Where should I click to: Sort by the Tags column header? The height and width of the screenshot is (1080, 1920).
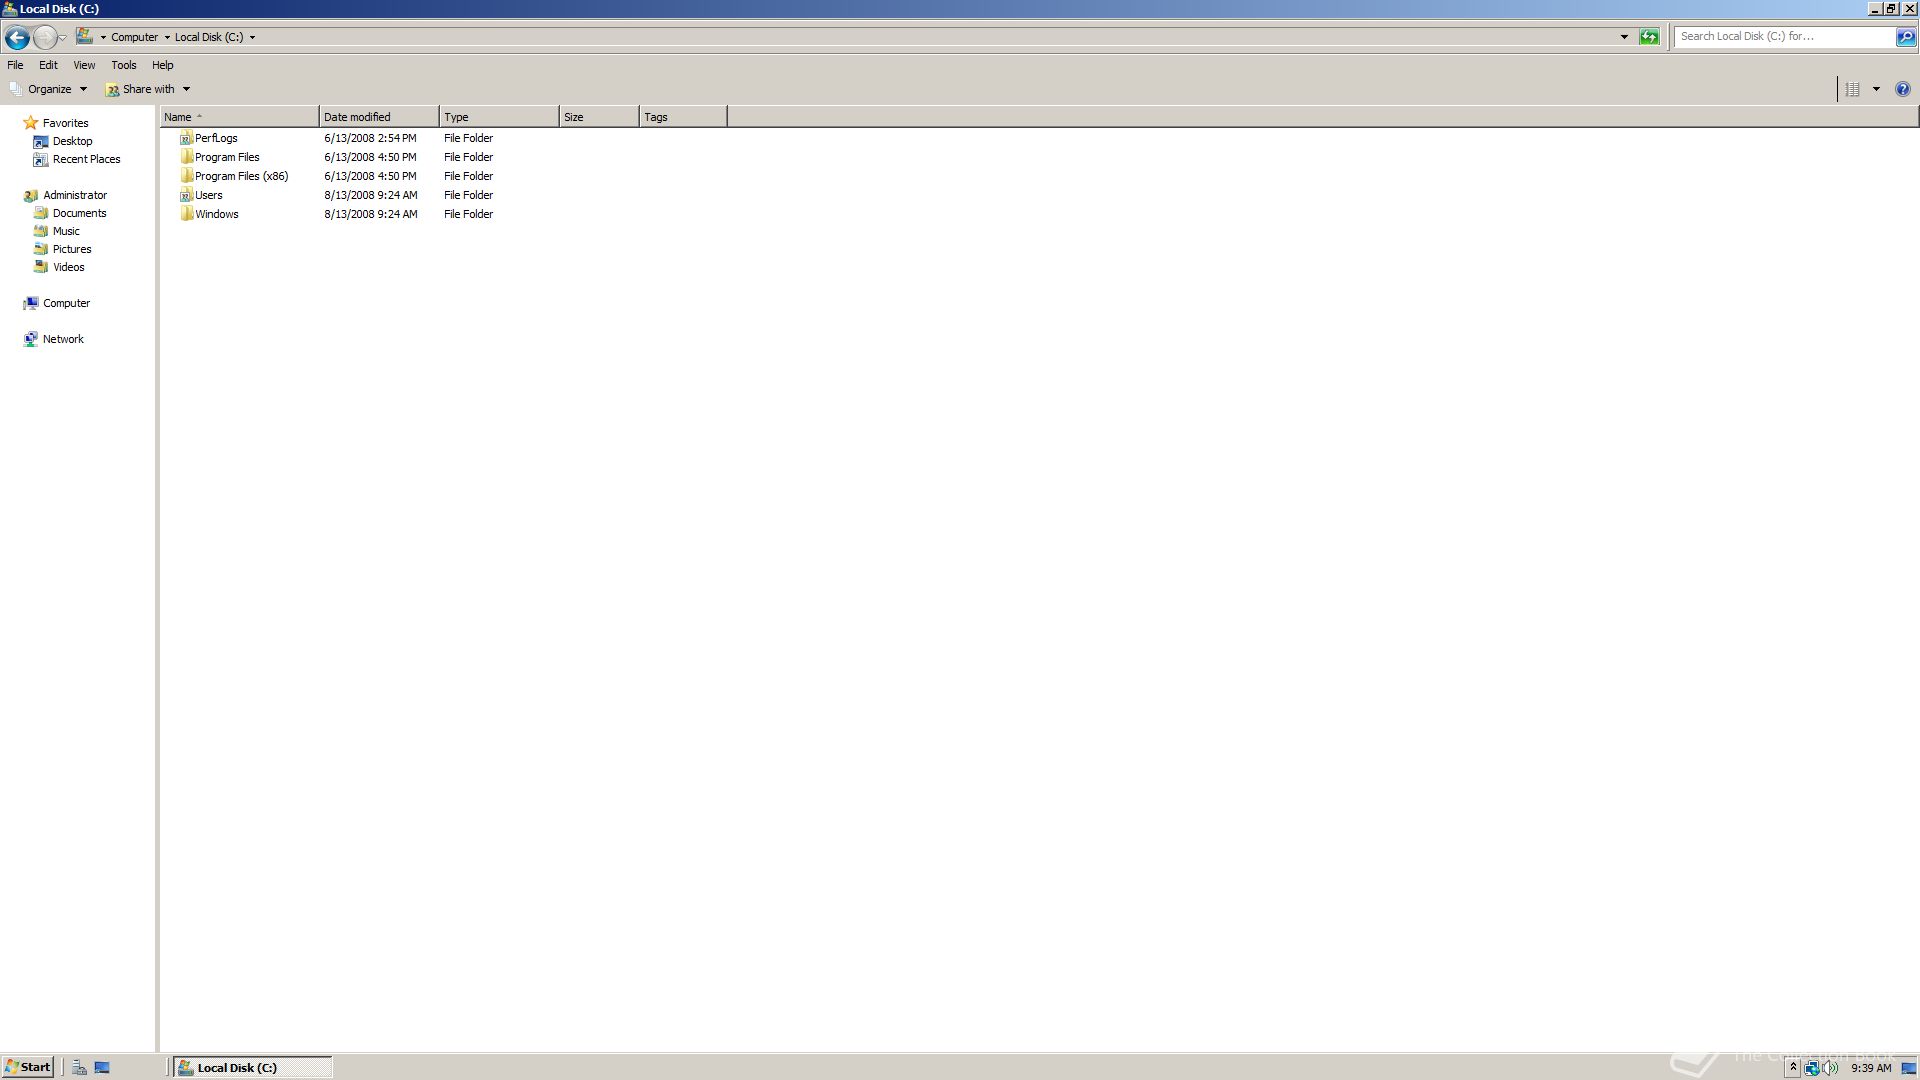(x=683, y=117)
